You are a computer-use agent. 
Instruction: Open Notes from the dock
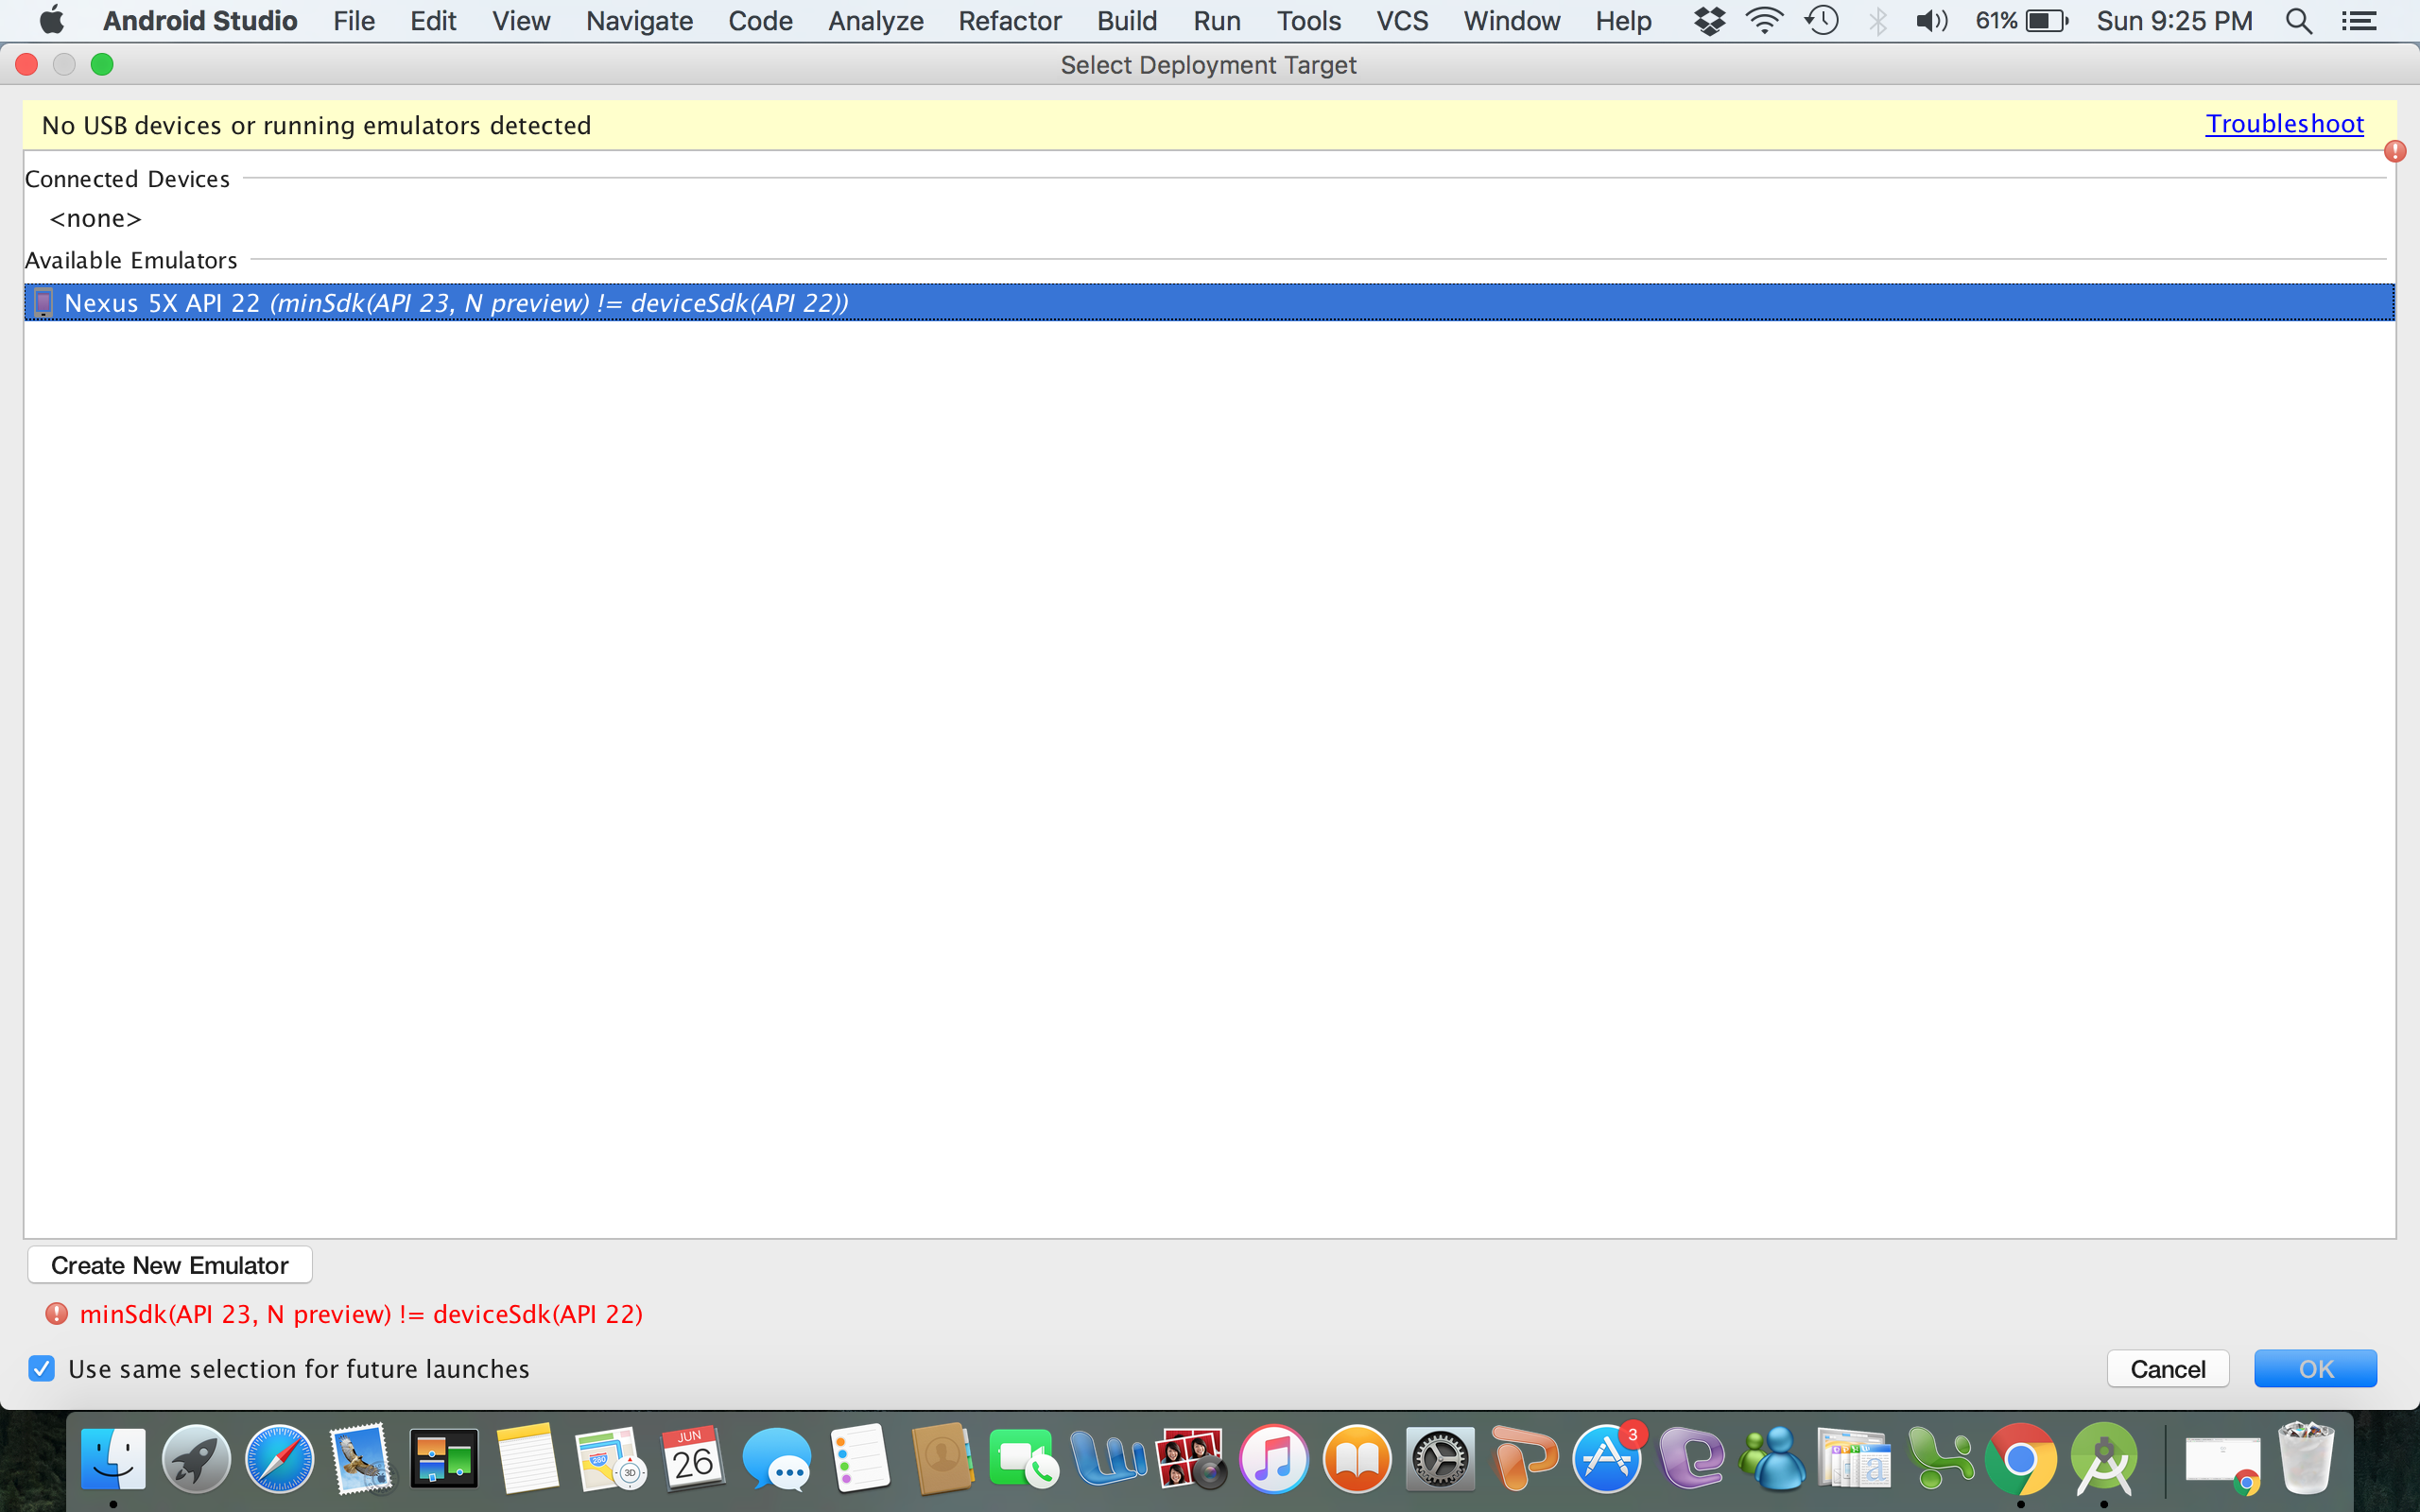coord(527,1459)
